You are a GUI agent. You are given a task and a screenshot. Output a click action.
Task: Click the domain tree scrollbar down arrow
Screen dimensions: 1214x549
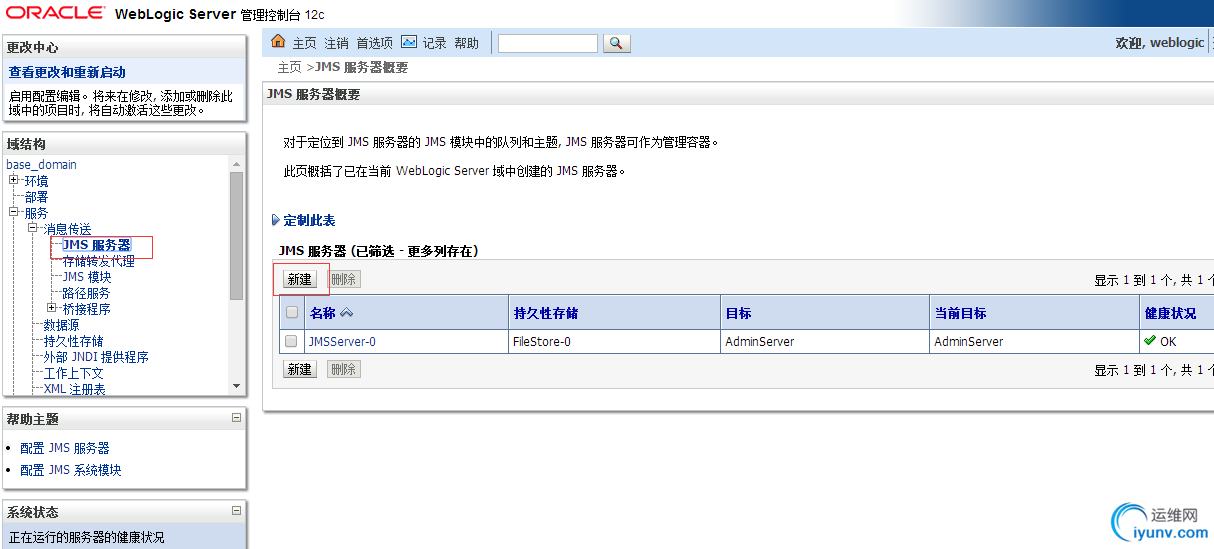pyautogui.click(x=236, y=386)
